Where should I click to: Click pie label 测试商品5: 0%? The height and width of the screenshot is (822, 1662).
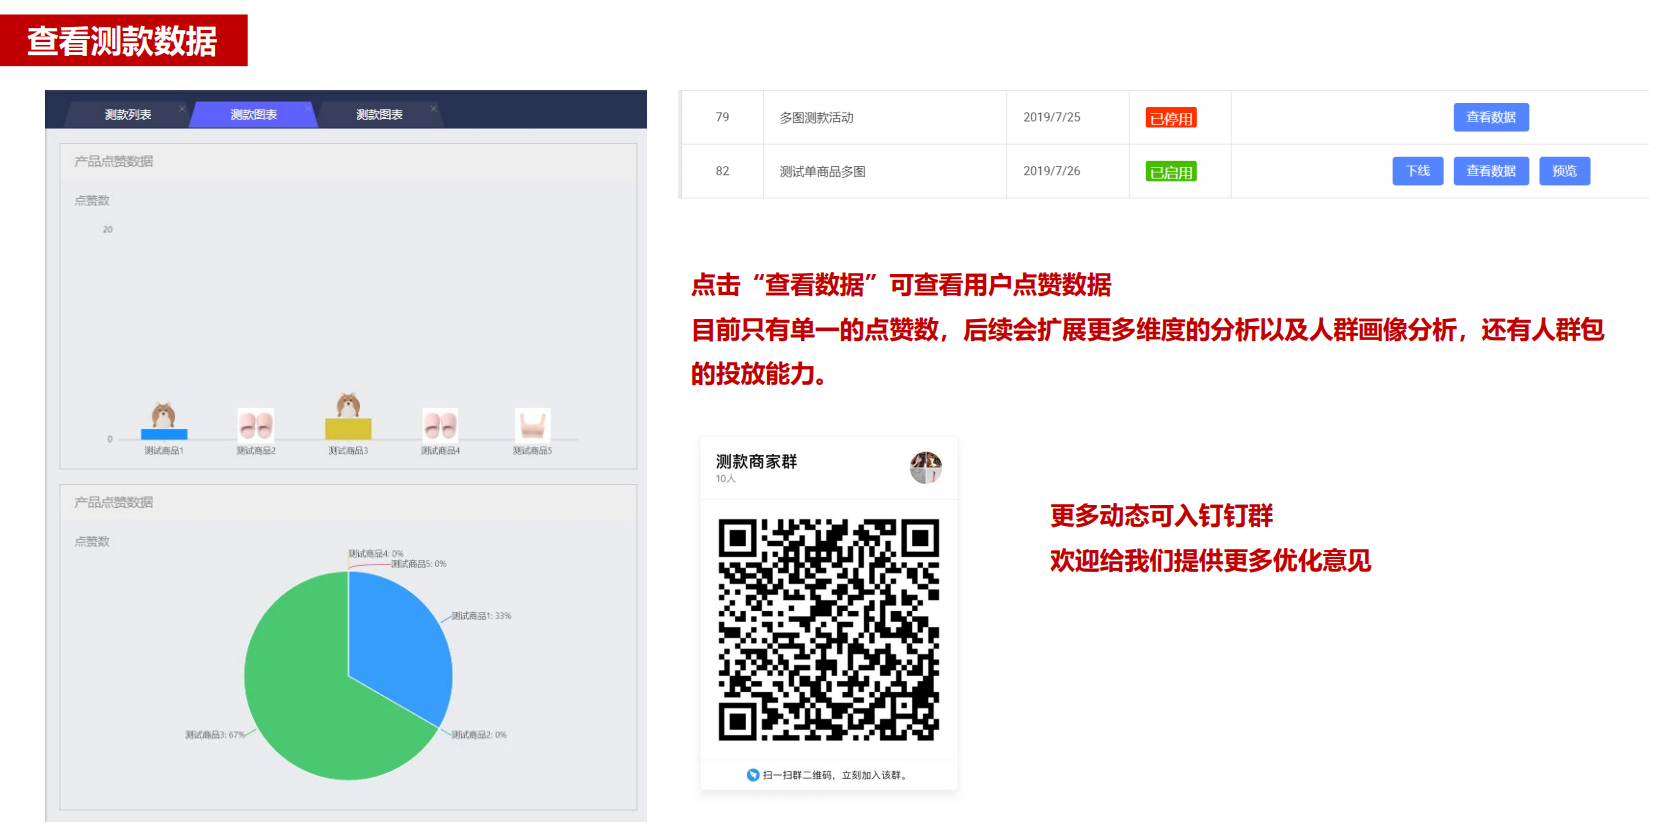click(x=419, y=564)
